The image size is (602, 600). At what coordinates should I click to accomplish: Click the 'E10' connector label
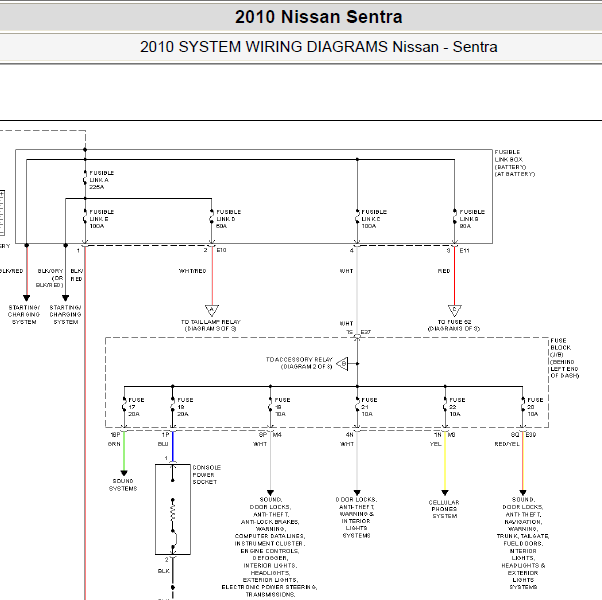(221, 250)
